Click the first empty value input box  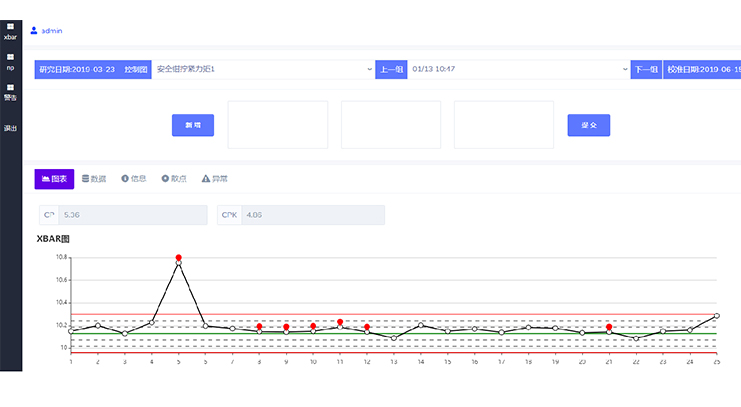[x=277, y=125]
